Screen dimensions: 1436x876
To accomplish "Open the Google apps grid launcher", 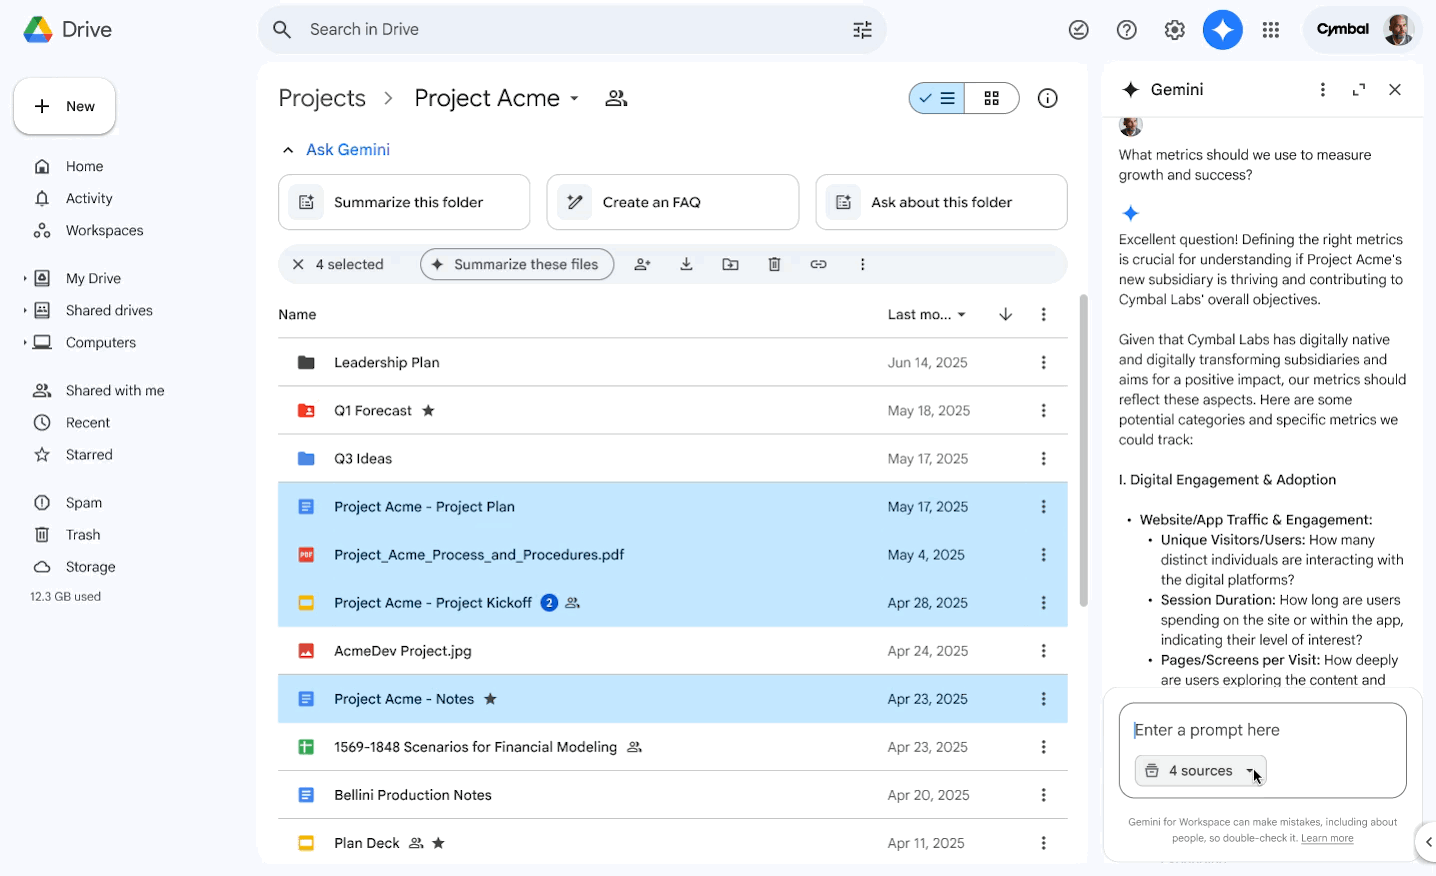I will [1270, 30].
